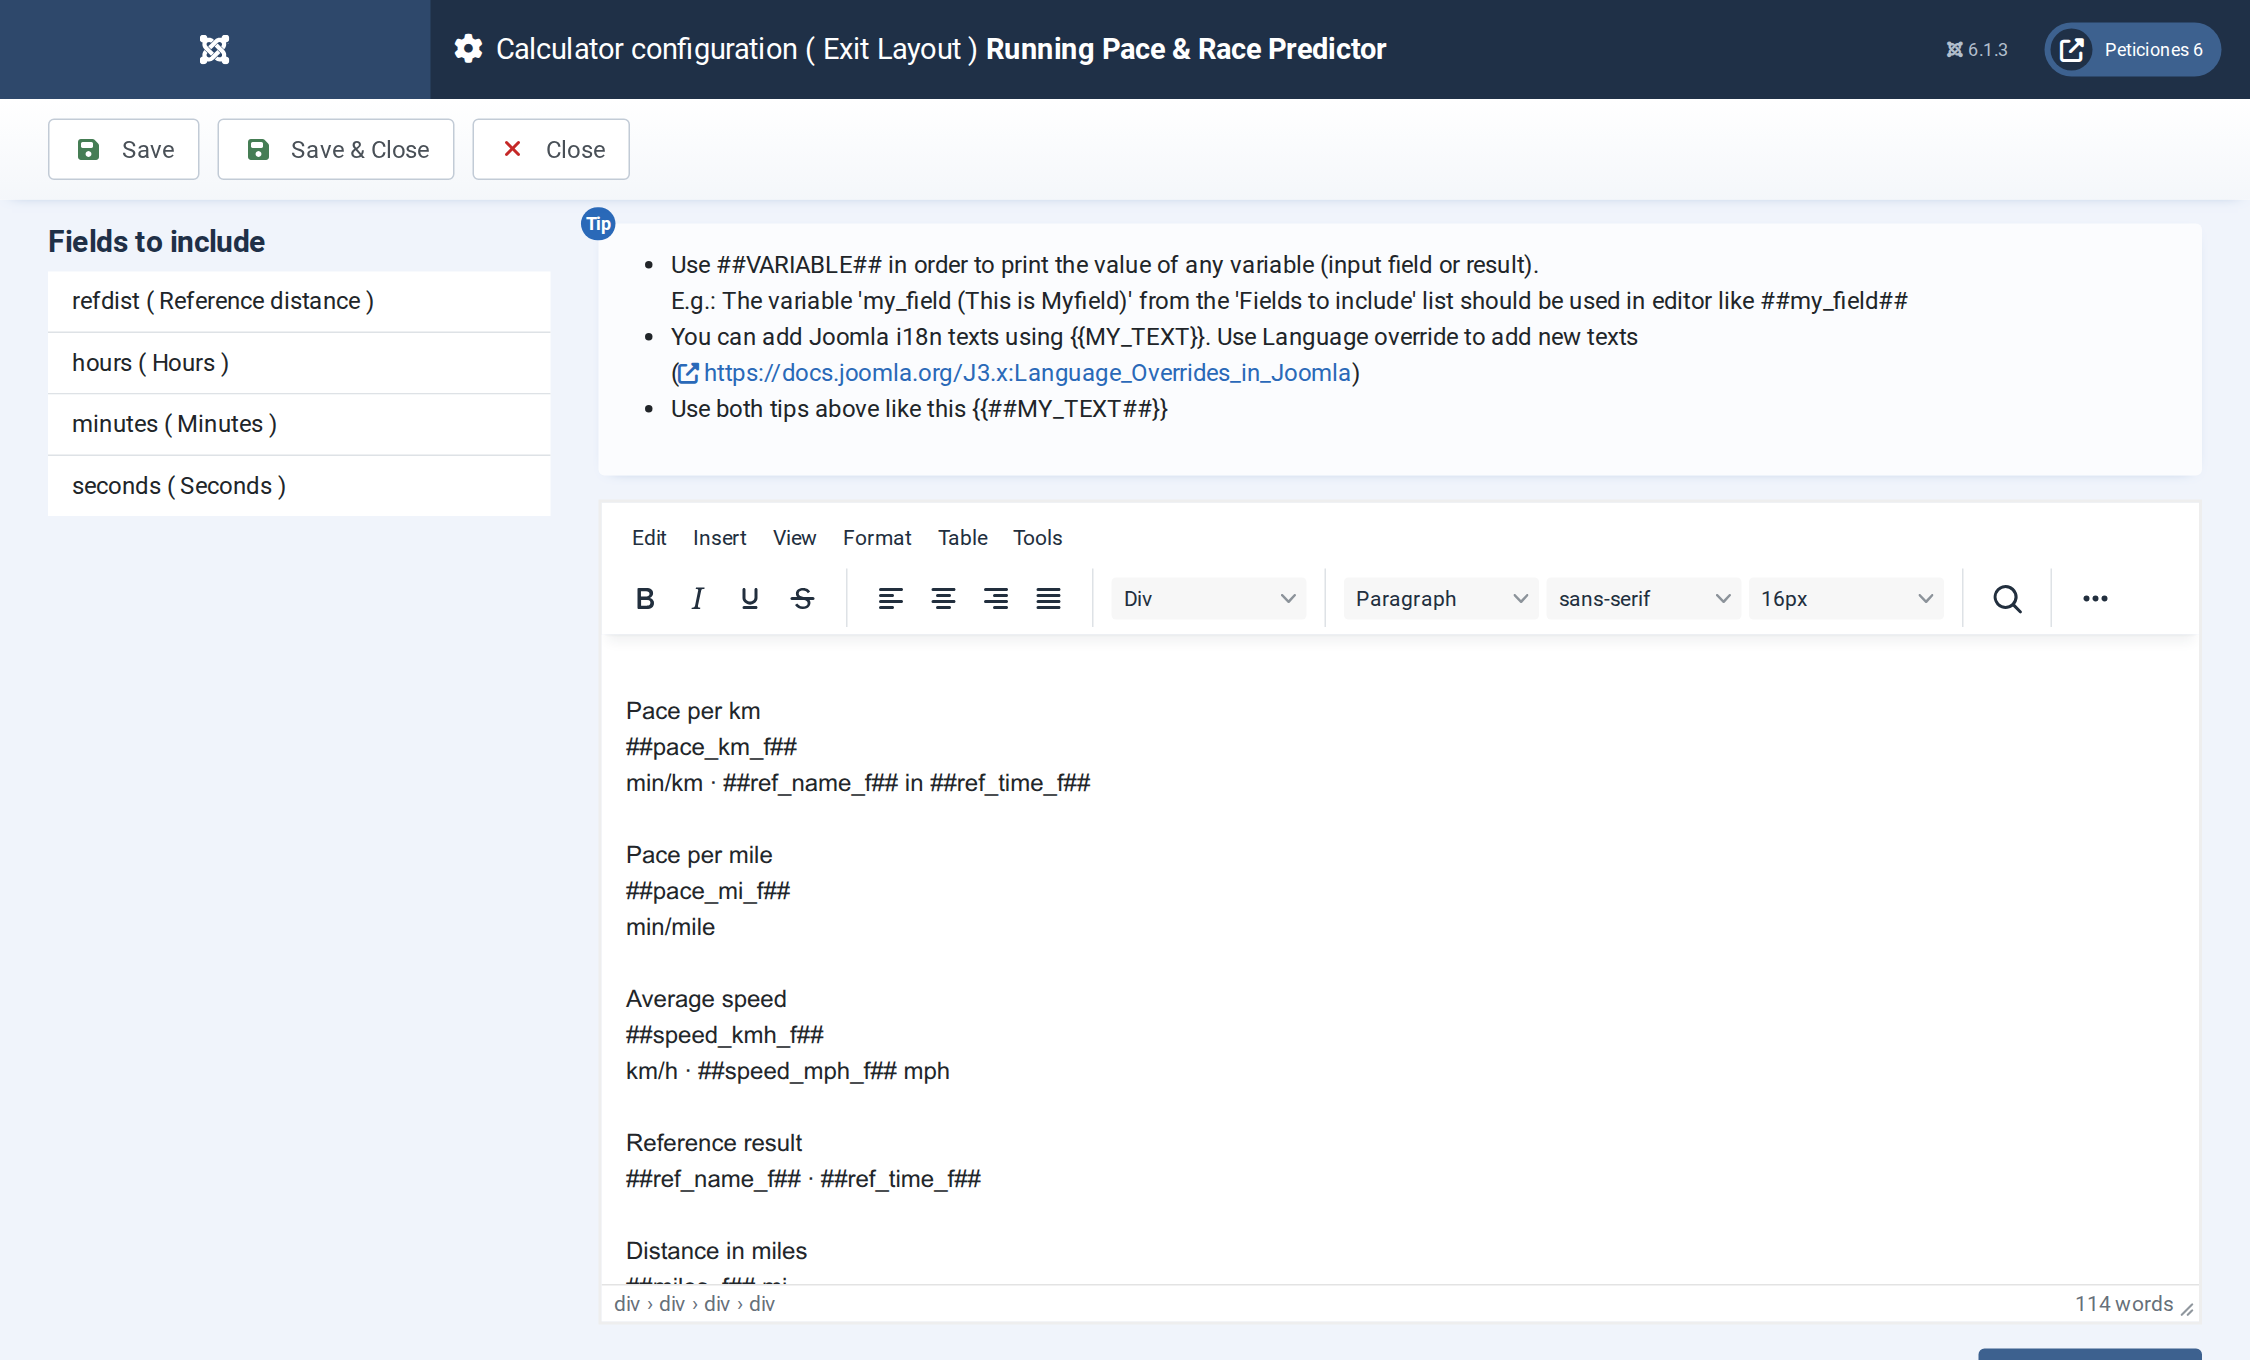Image resolution: width=2250 pixels, height=1360 pixels.
Task: Click the ##pace_km_f## variable in editor
Action: click(711, 747)
